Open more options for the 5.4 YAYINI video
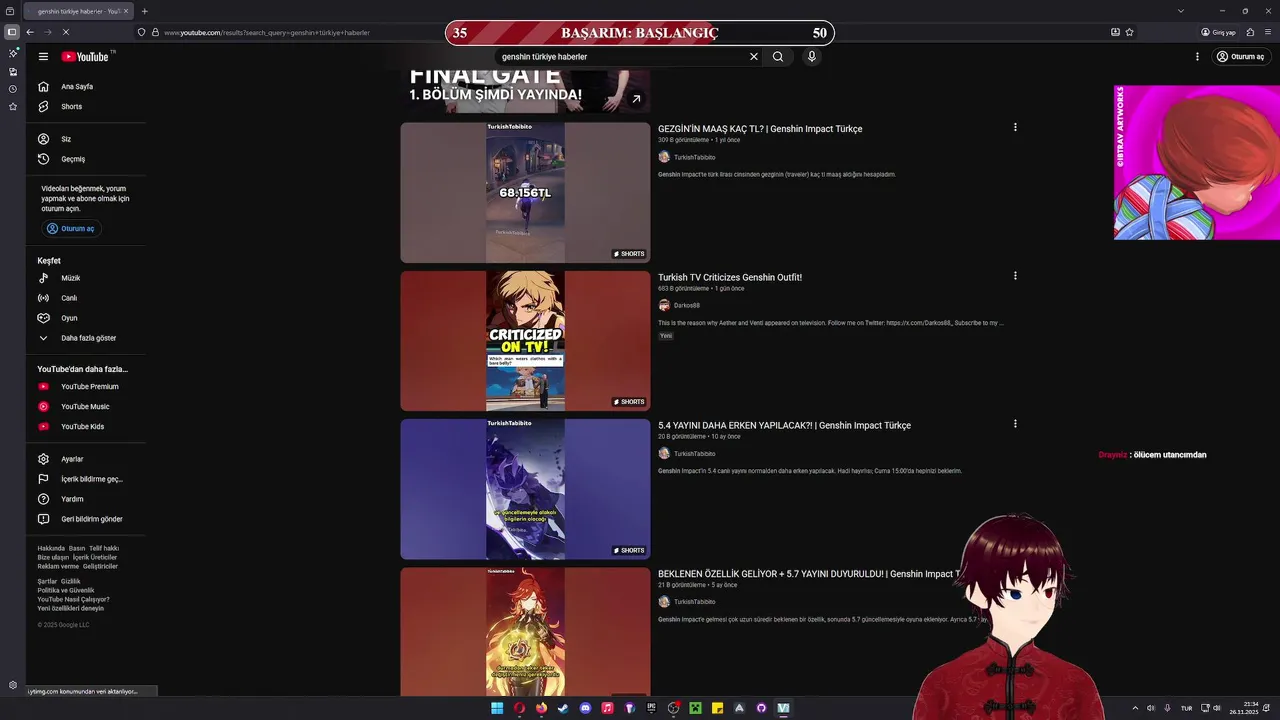 coord(1015,424)
